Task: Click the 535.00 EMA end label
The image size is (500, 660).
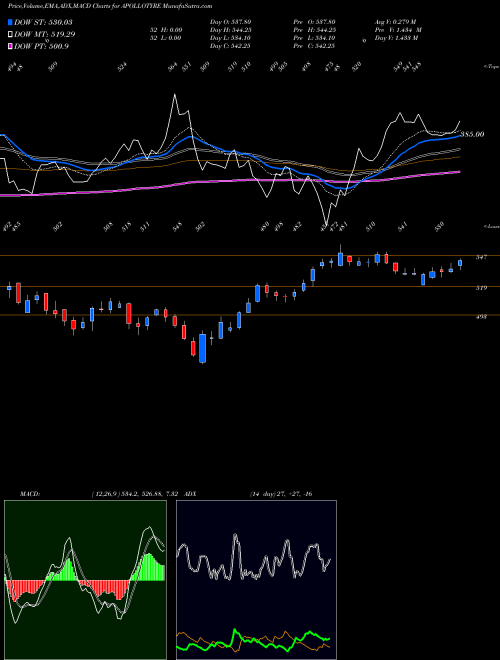Action: (472, 134)
